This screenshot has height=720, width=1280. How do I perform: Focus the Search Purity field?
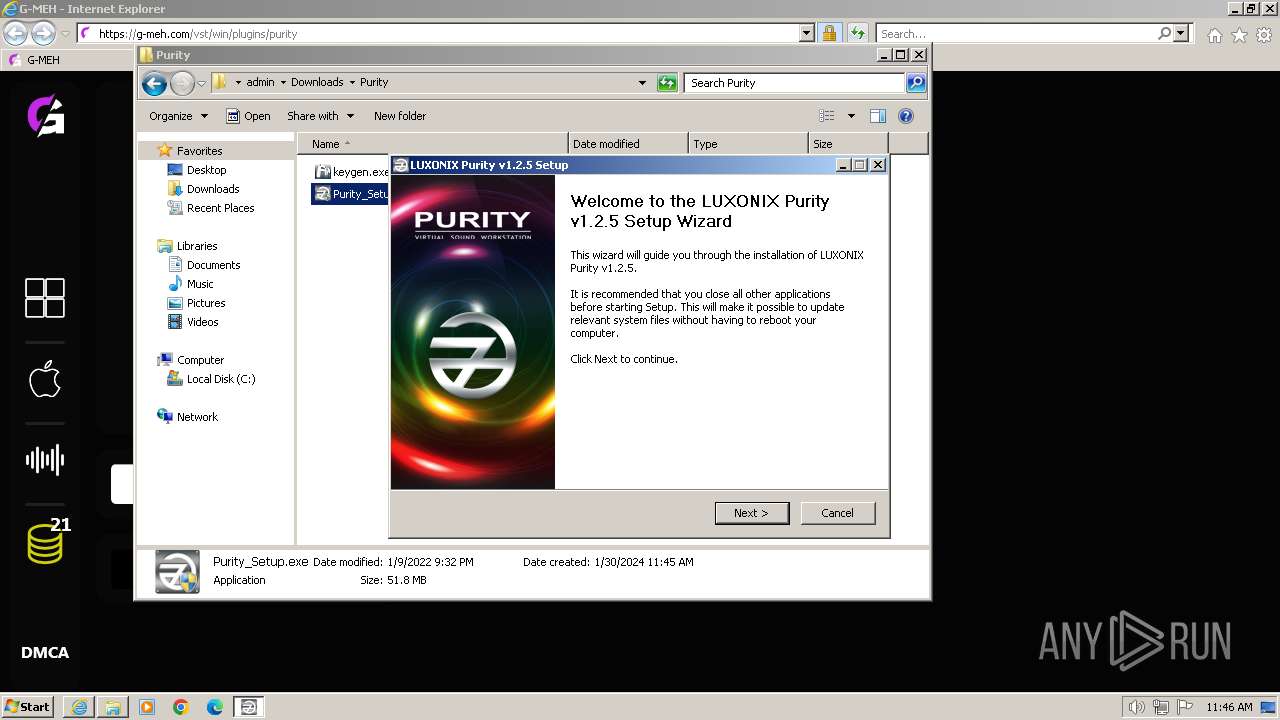[x=795, y=83]
